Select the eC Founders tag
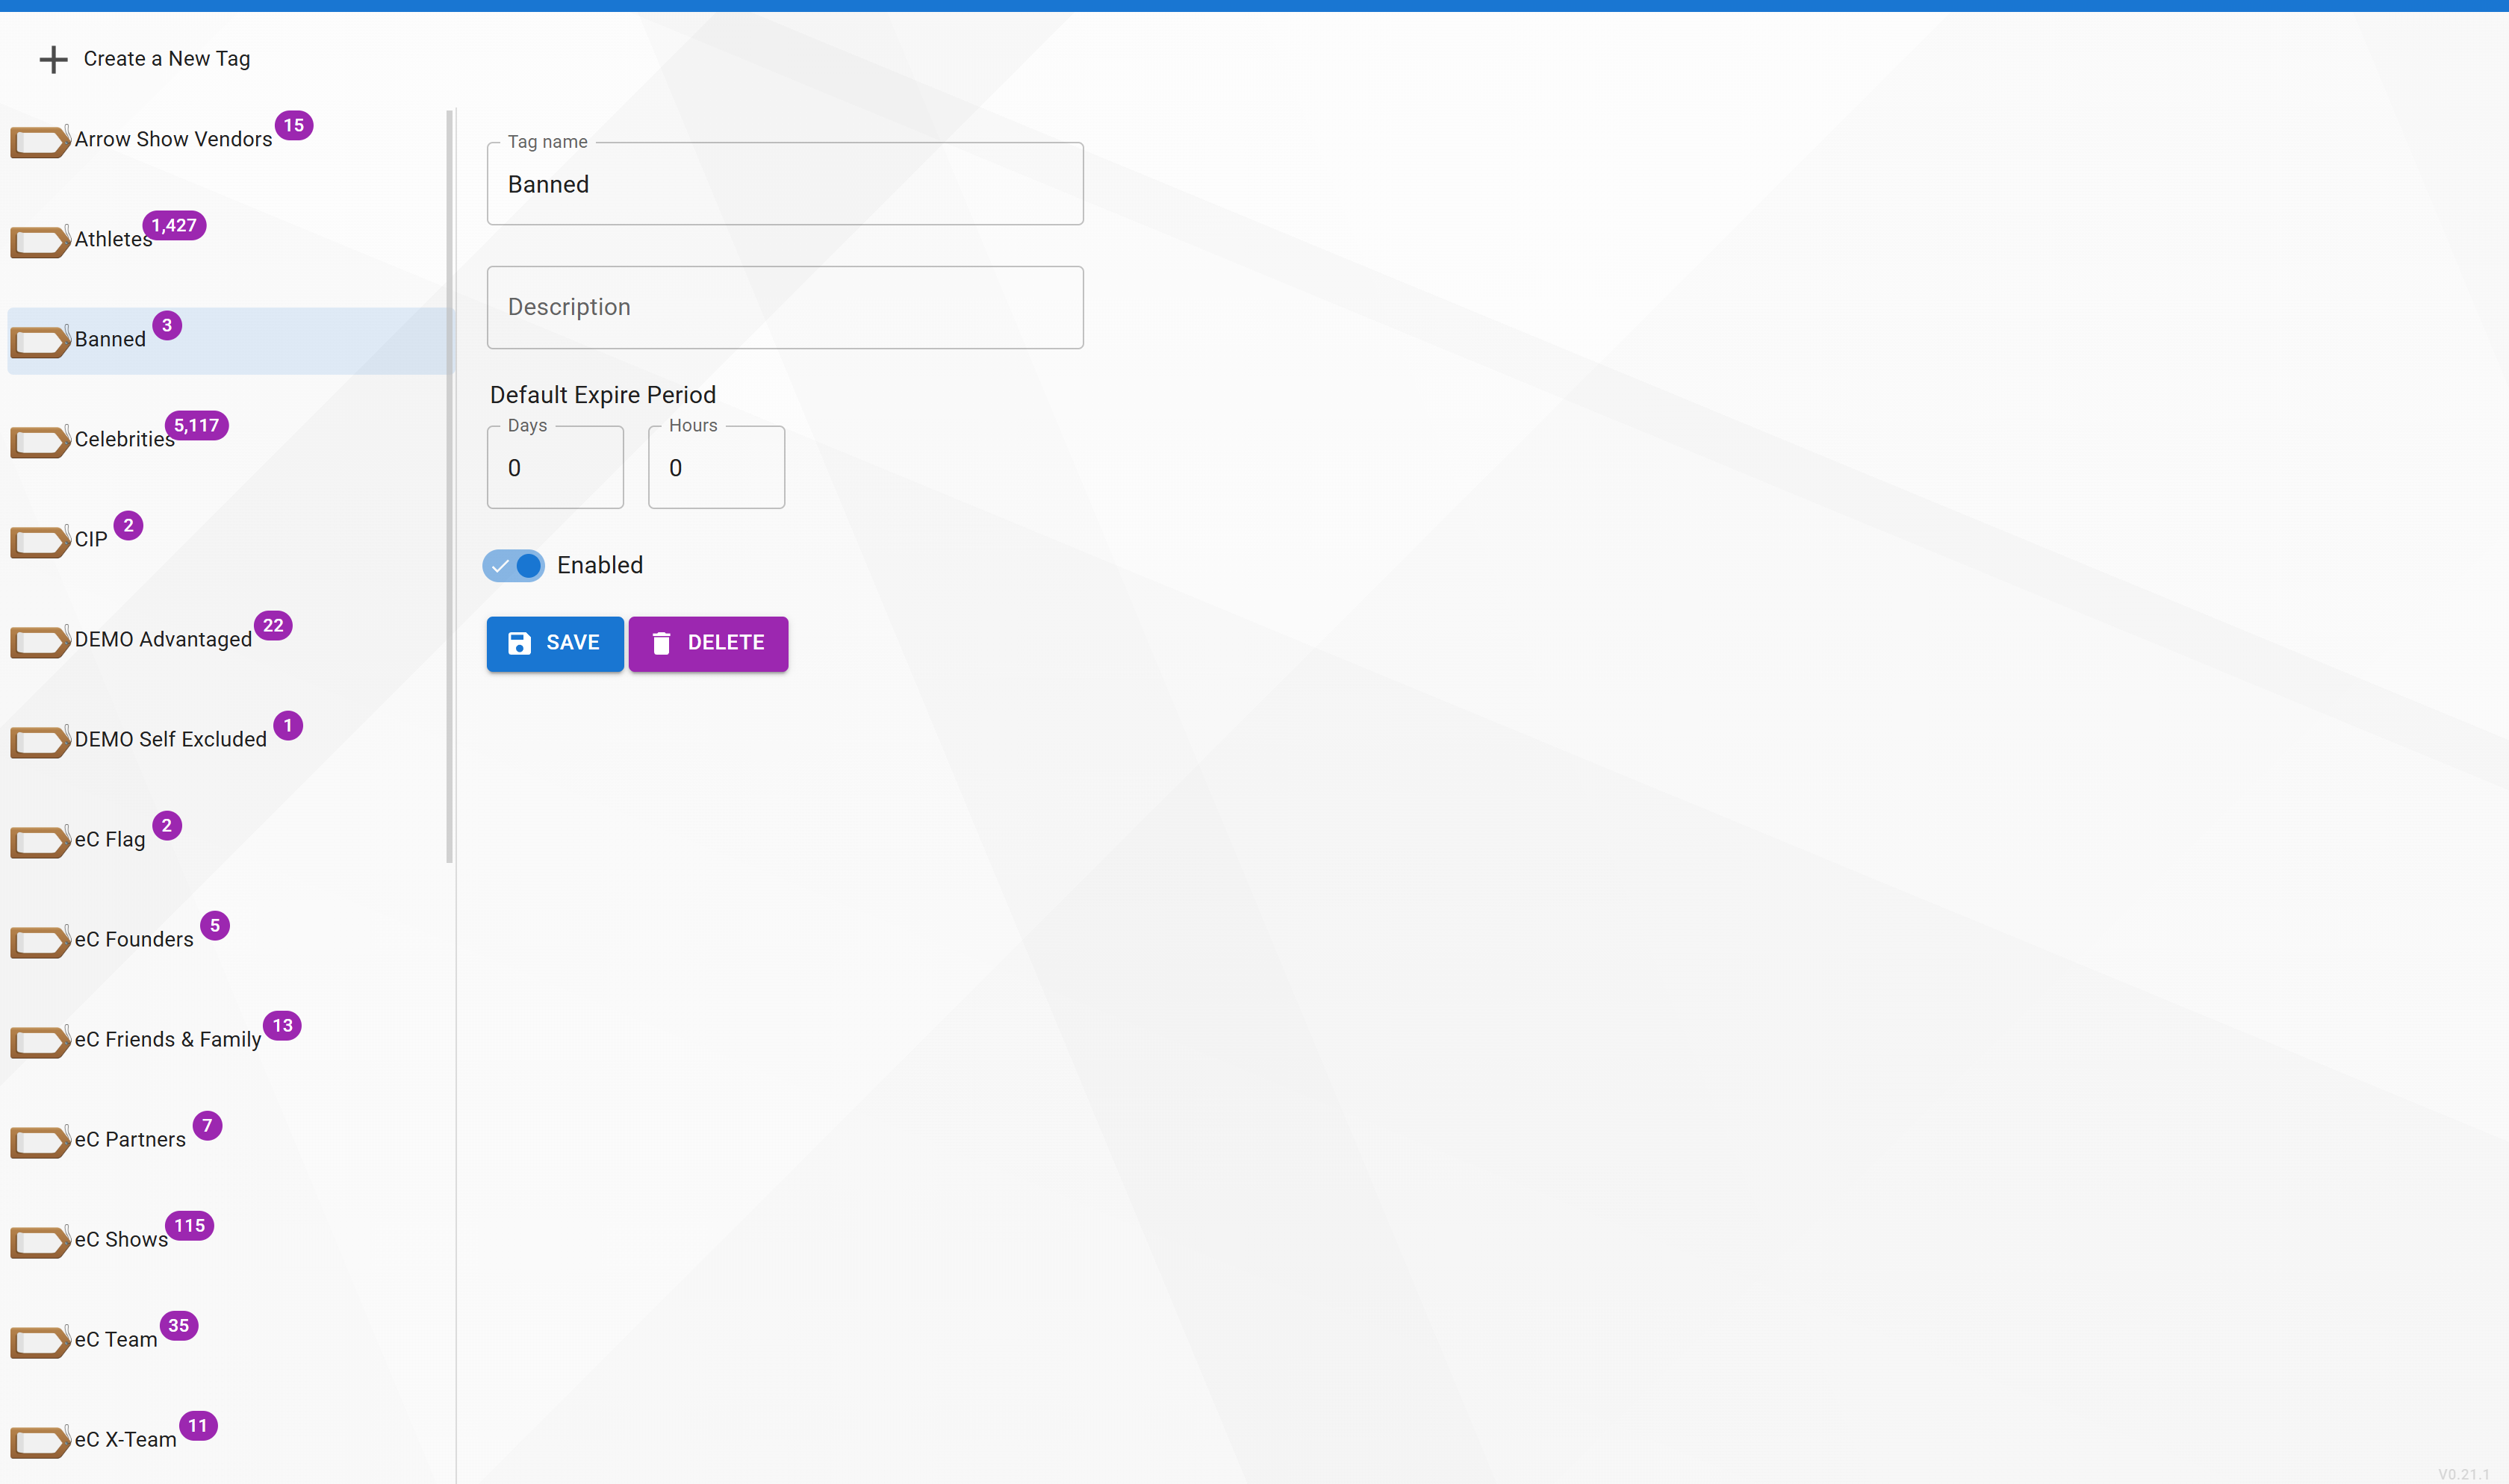The height and width of the screenshot is (1484, 2509). 134,940
